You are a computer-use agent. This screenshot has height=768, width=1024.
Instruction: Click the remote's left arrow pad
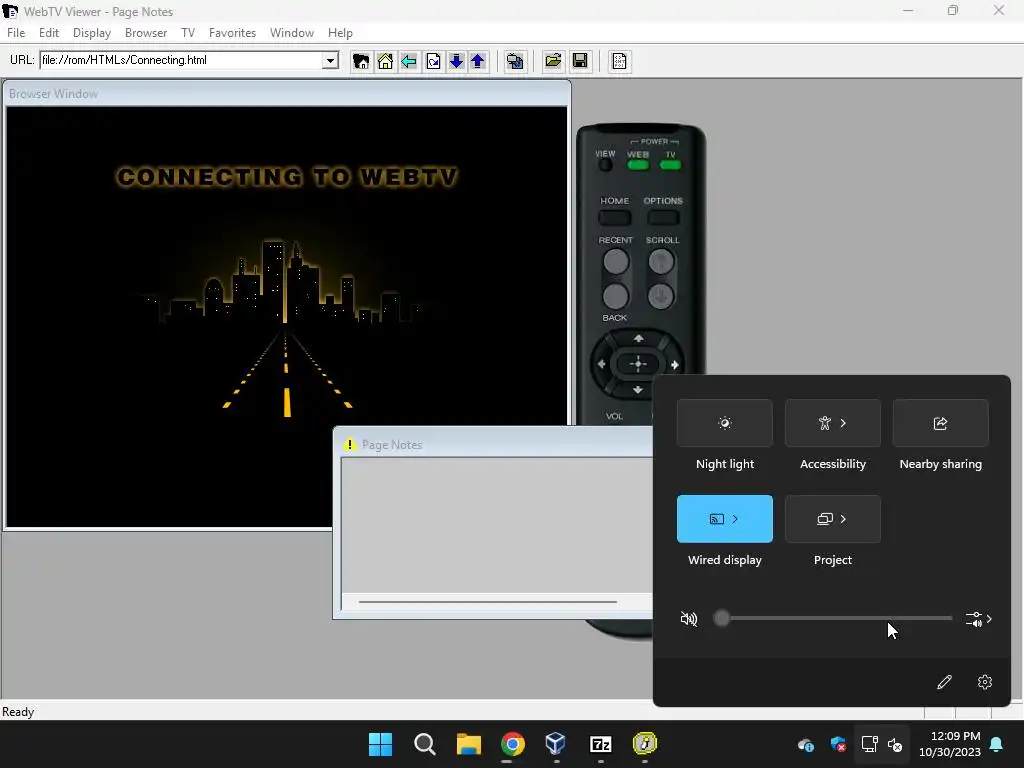pos(601,364)
